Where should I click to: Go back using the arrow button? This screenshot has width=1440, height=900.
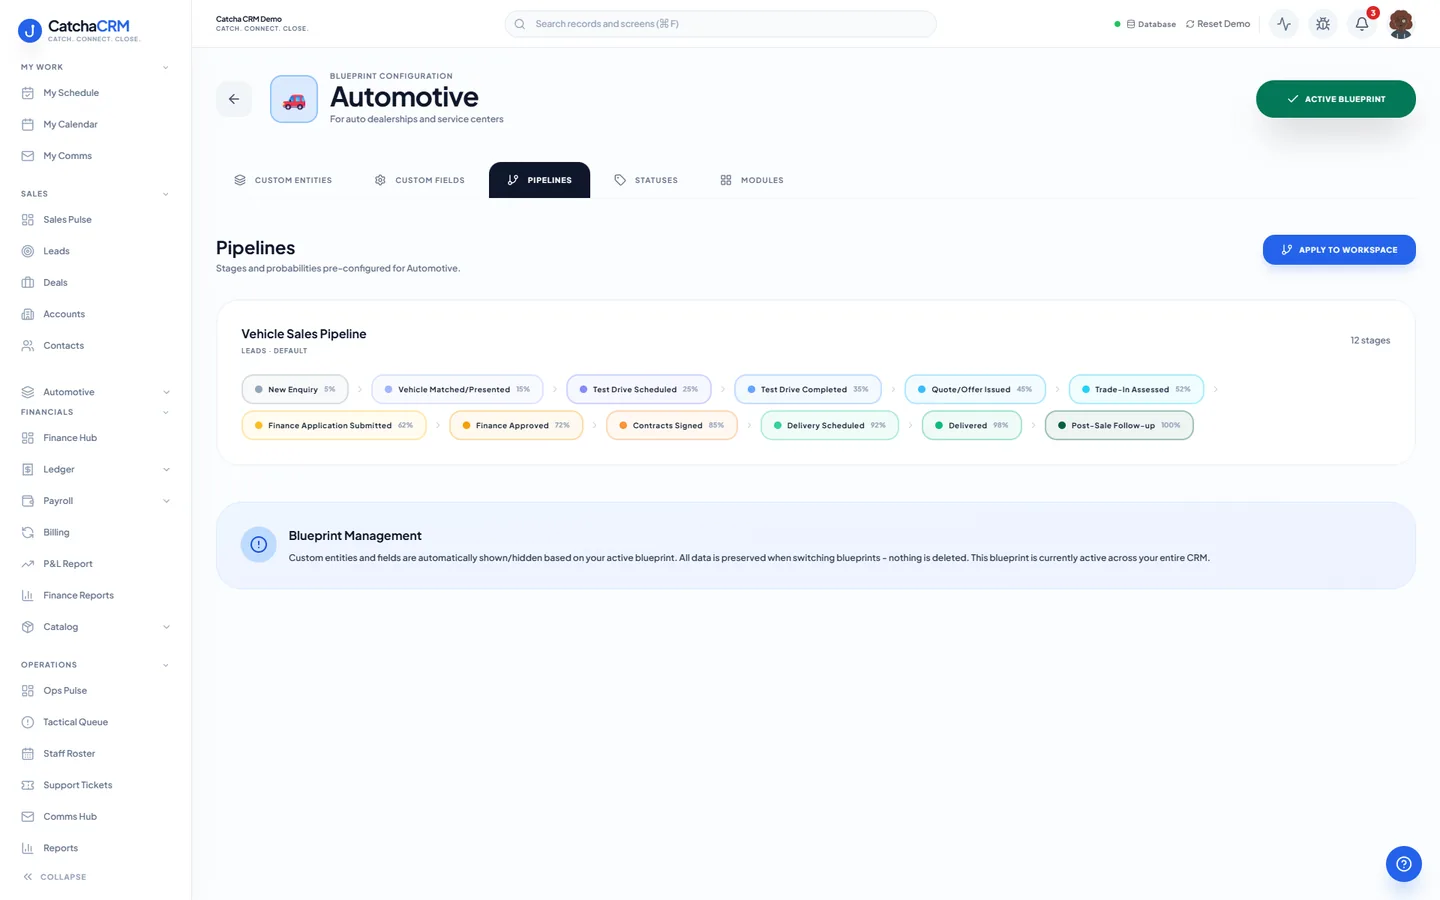point(234,99)
